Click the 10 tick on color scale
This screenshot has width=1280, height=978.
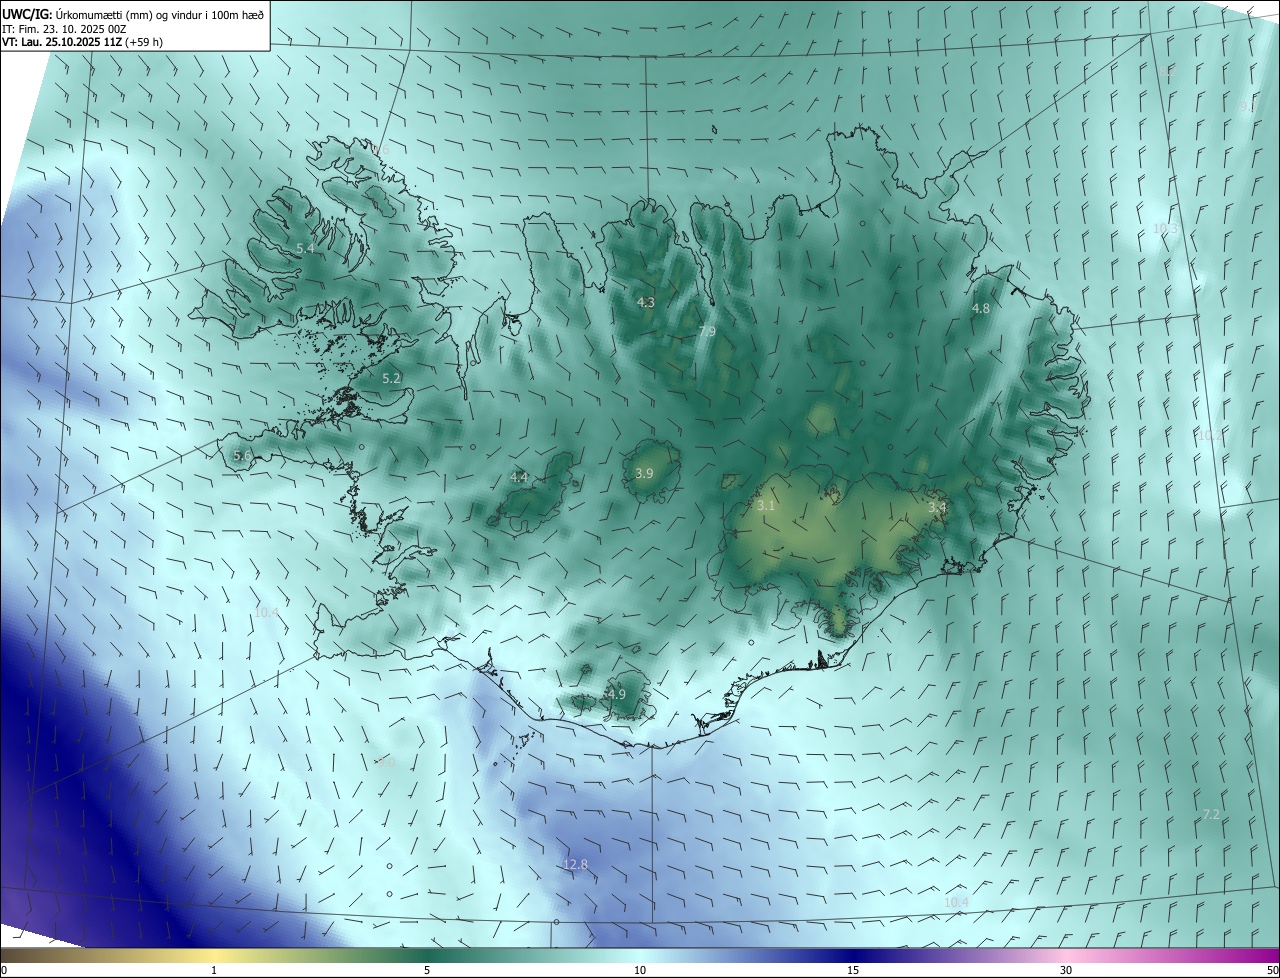pyautogui.click(x=640, y=970)
